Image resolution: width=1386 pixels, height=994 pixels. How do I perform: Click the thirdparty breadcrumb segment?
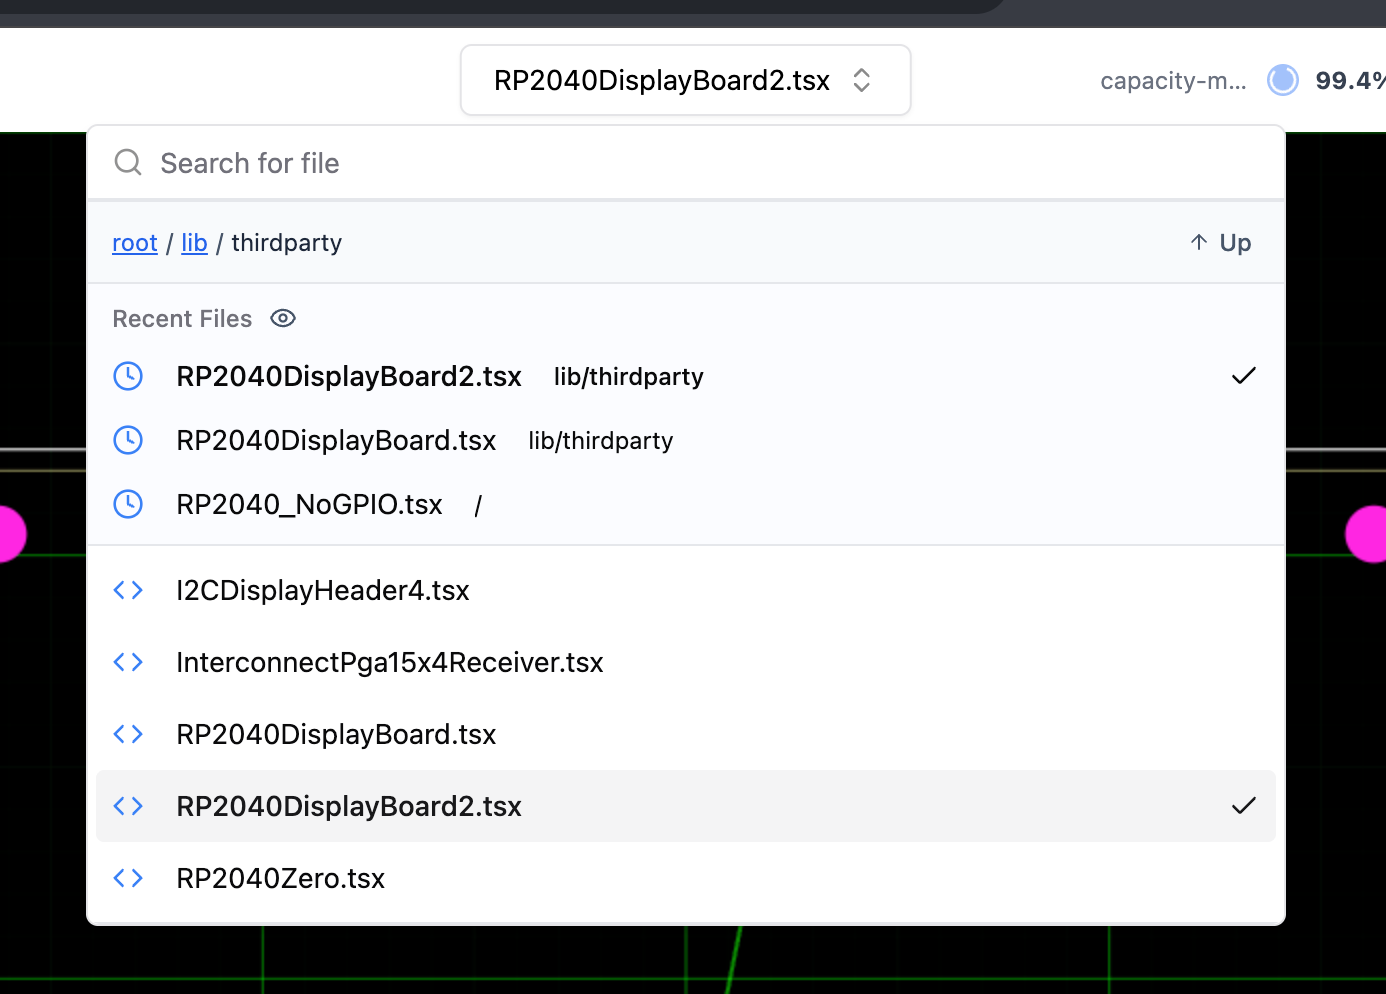pos(287,243)
